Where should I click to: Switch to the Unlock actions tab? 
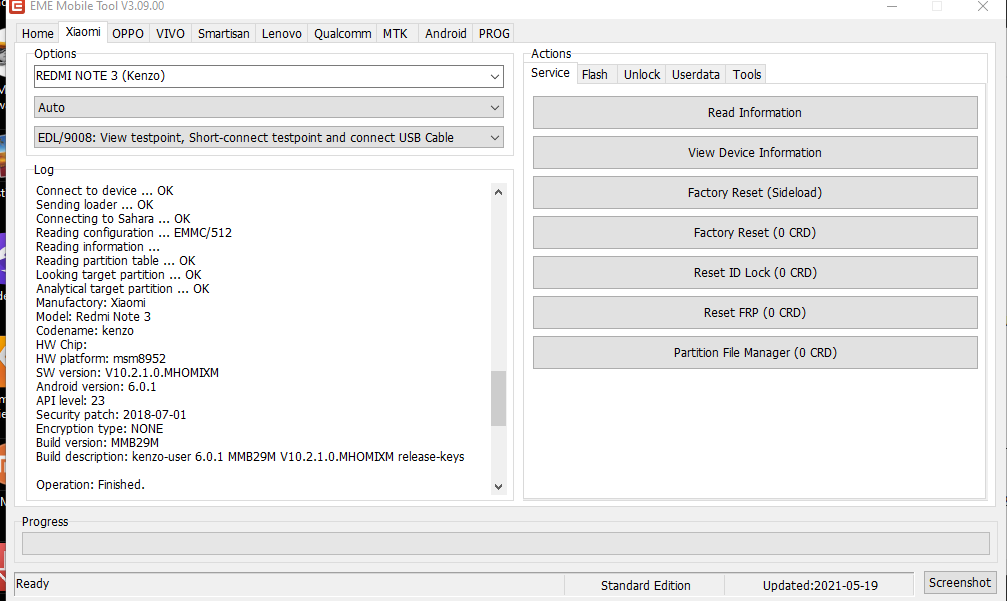click(642, 74)
